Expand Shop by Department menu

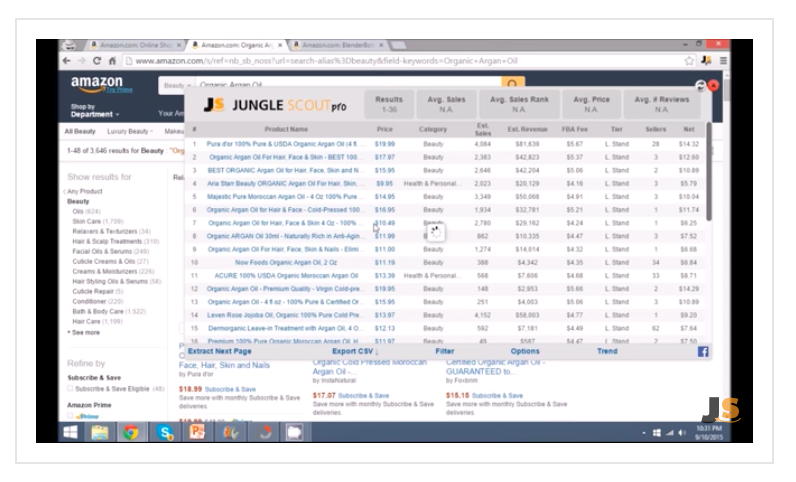[95, 111]
